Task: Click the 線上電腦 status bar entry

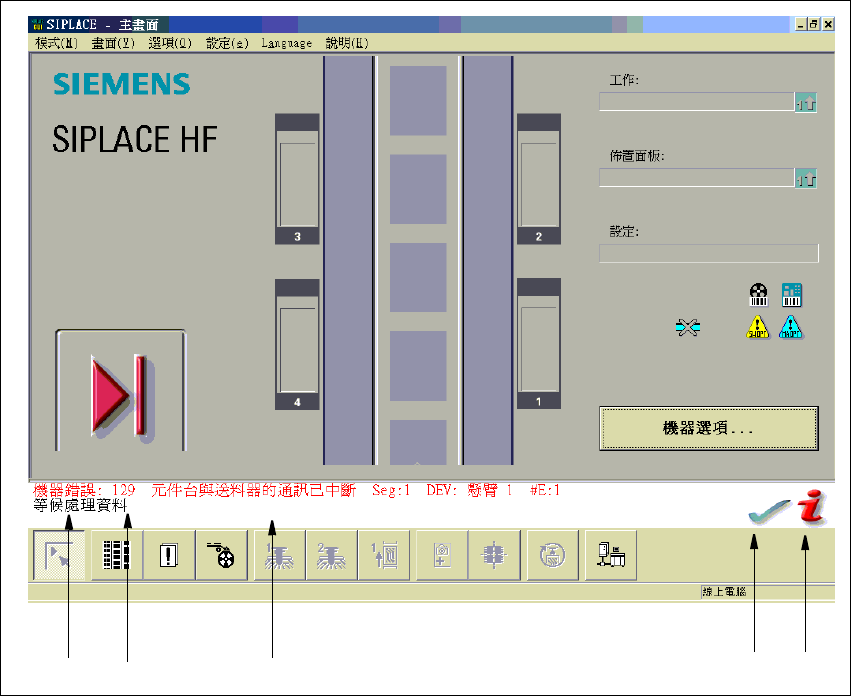Action: click(724, 592)
